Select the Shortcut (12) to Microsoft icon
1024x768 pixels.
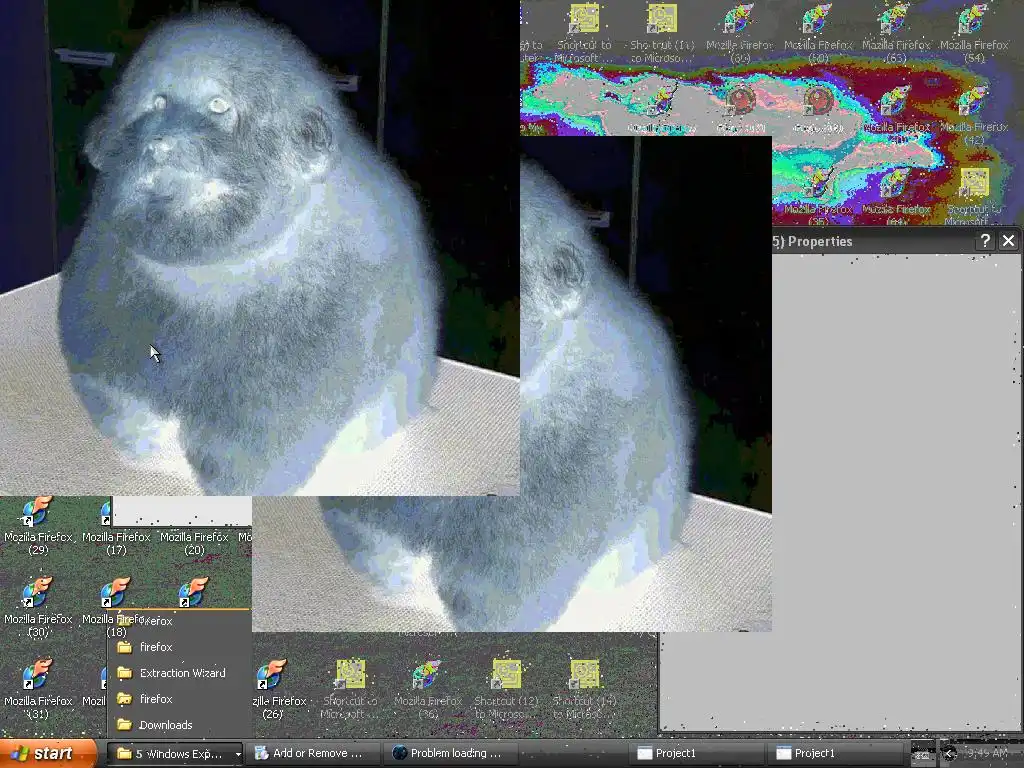506,690
